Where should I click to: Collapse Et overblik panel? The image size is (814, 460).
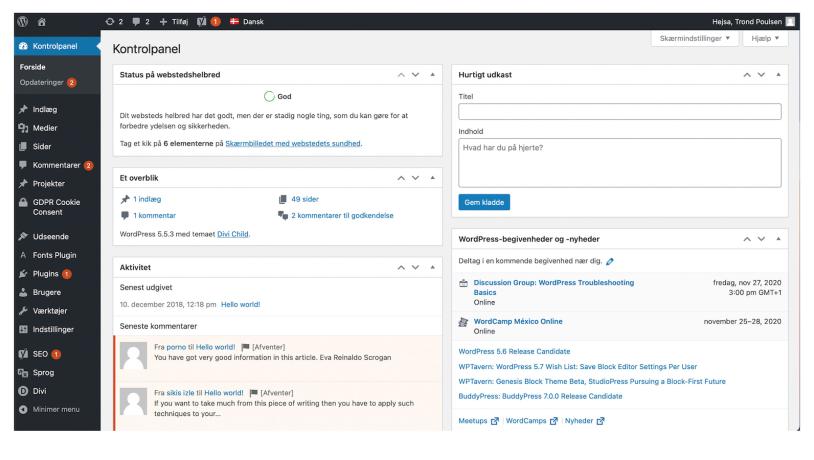pyautogui.click(x=432, y=178)
